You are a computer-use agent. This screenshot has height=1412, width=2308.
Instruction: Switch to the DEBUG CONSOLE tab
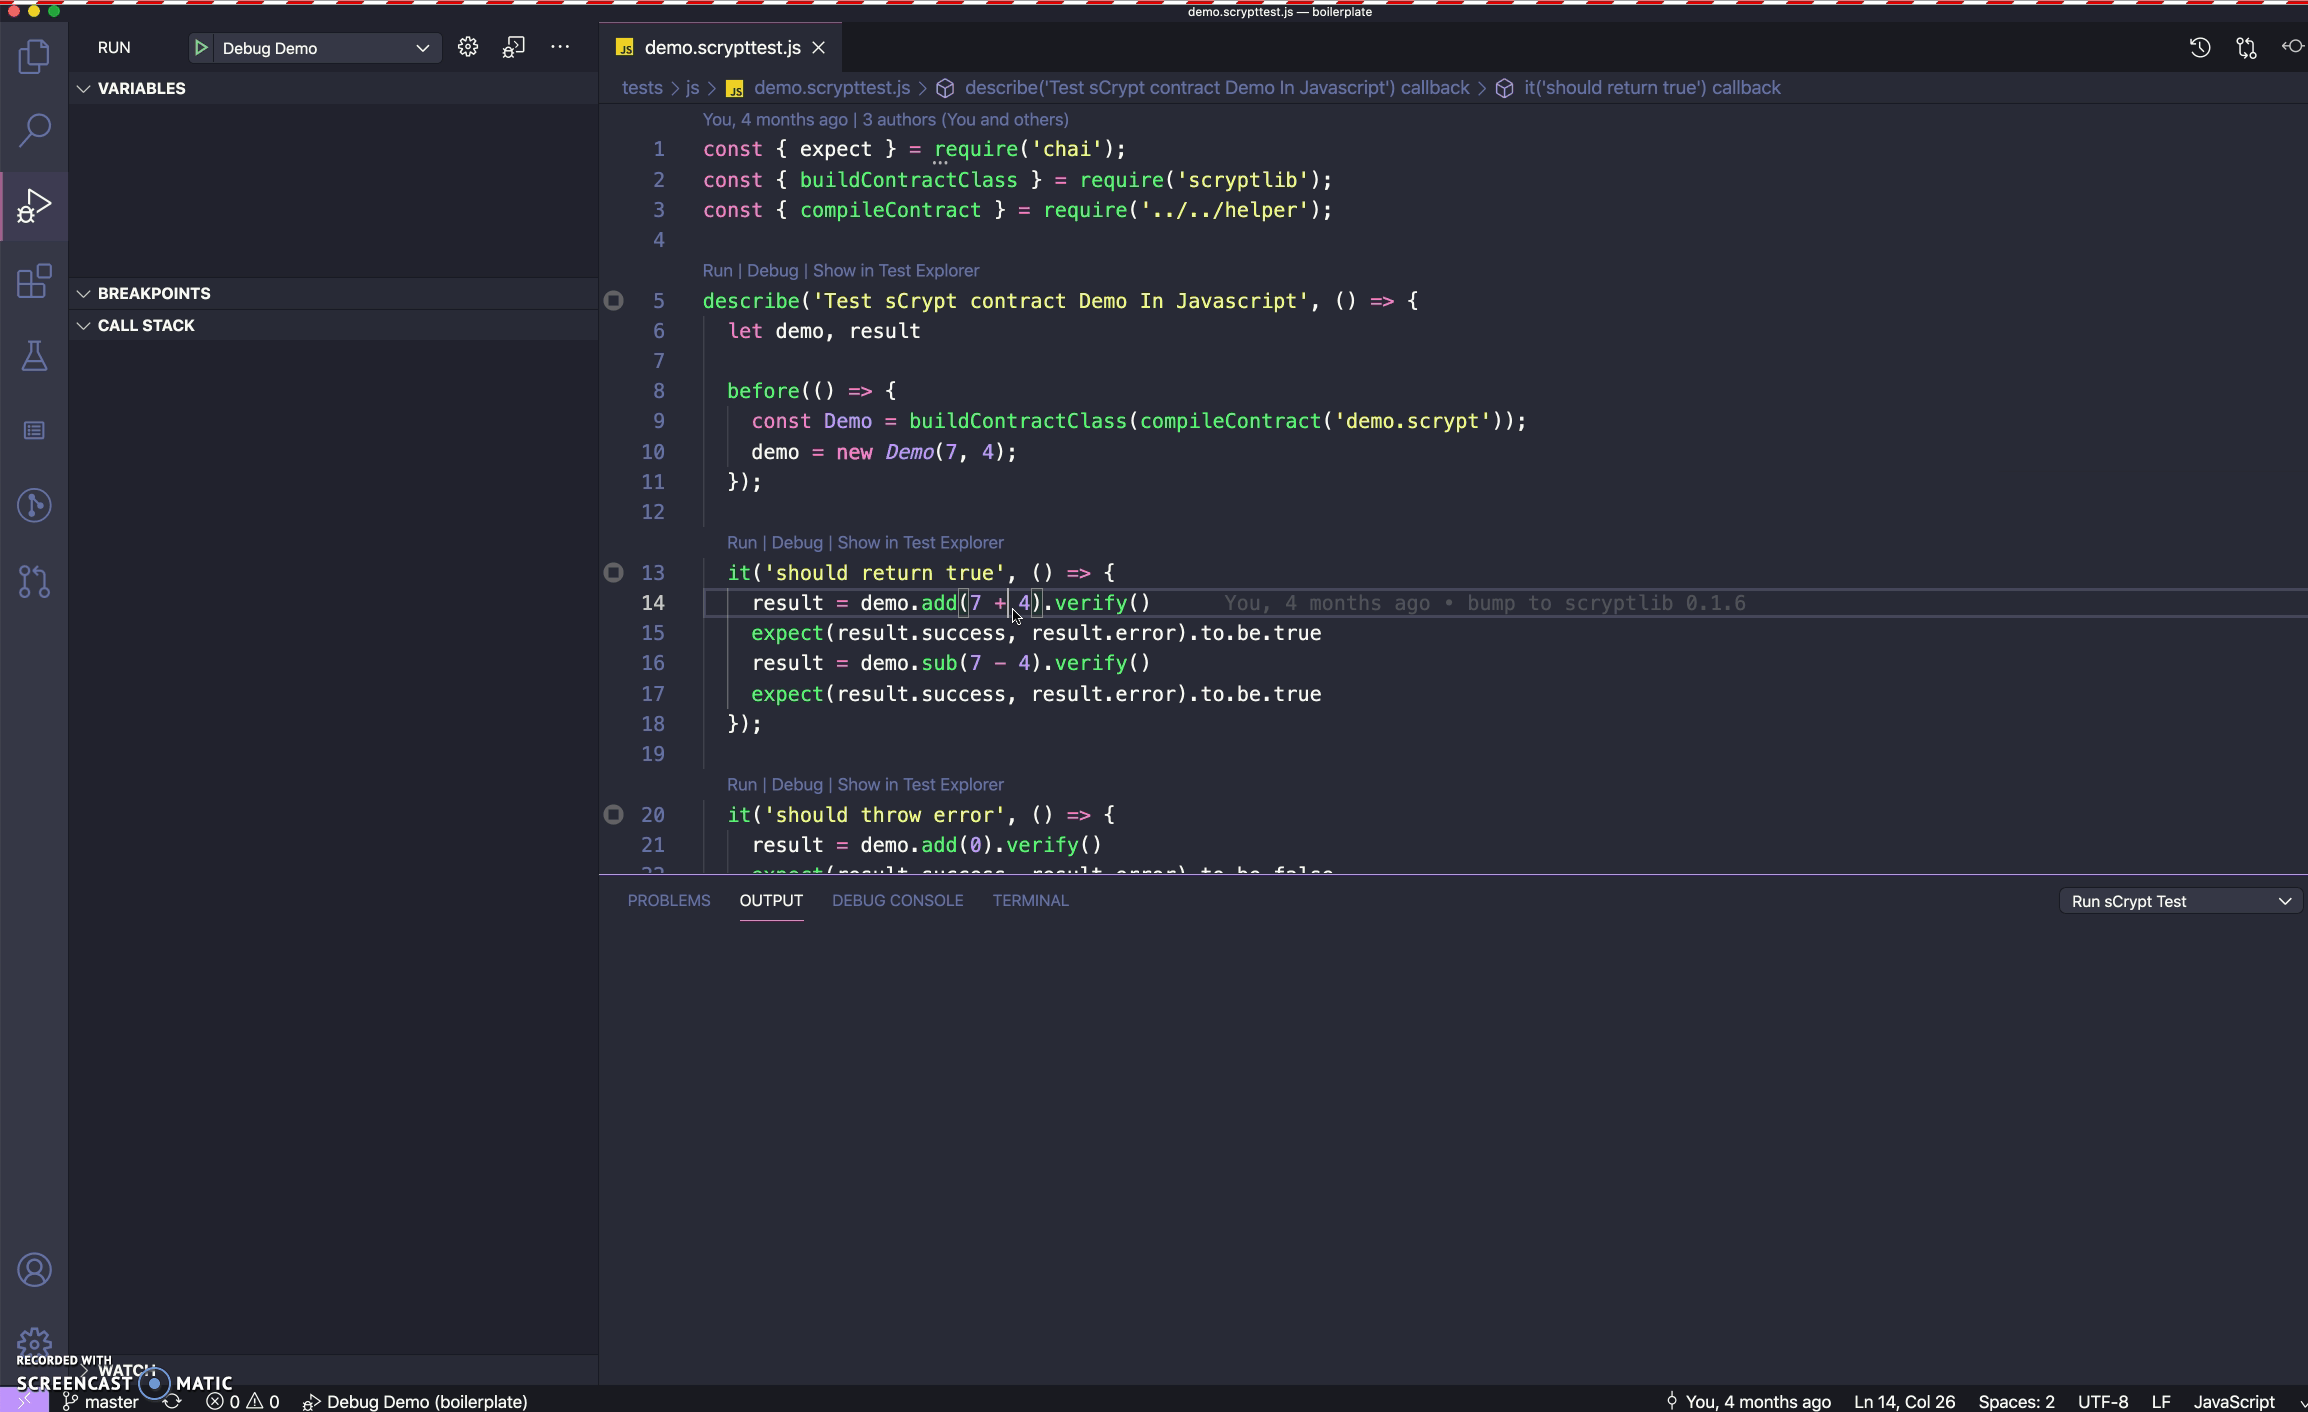(x=897, y=900)
